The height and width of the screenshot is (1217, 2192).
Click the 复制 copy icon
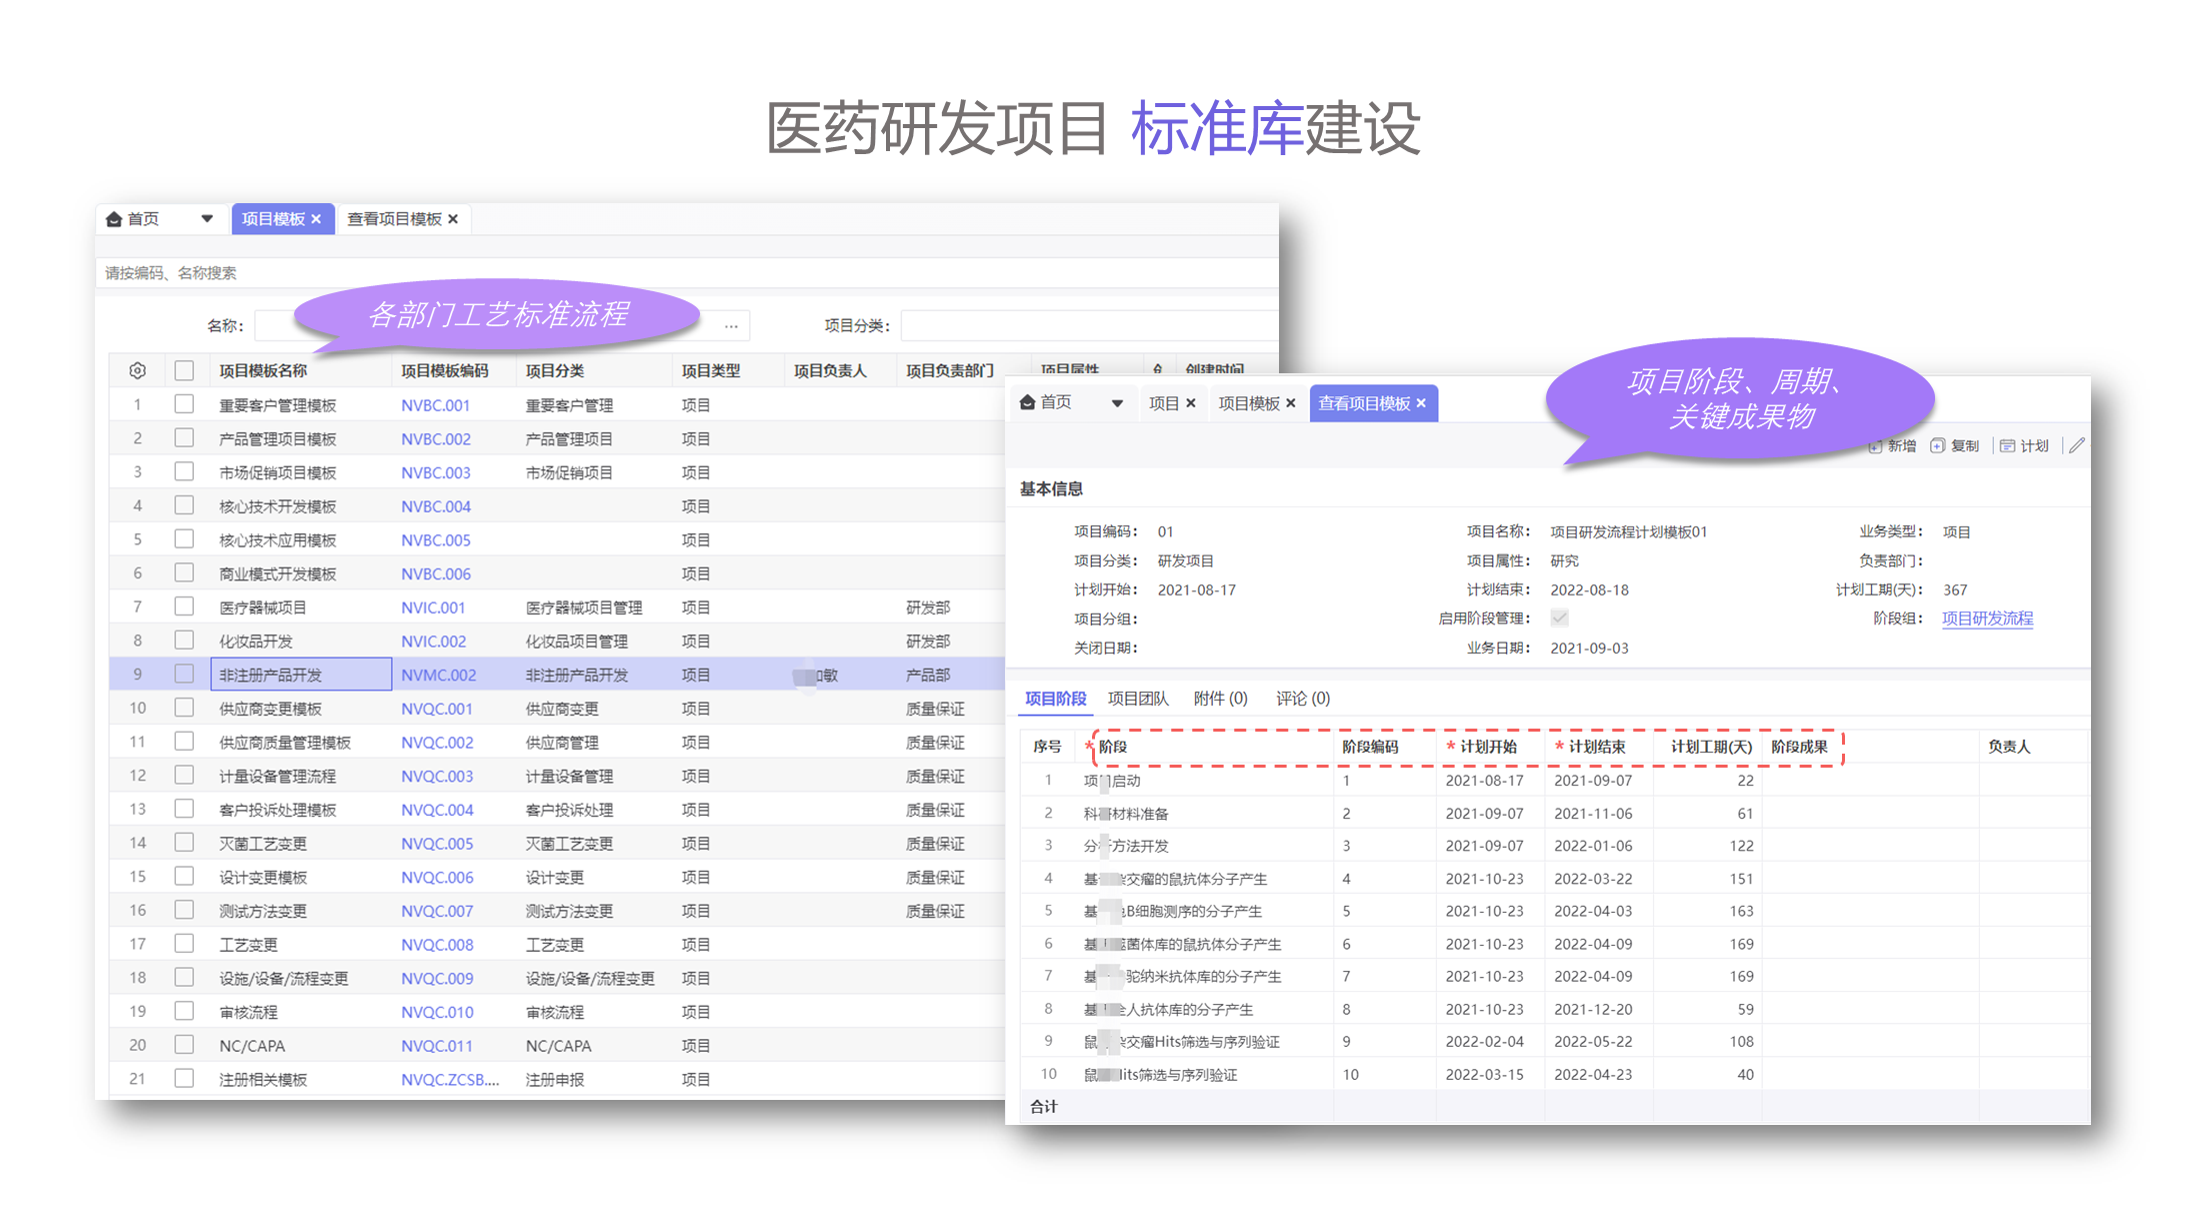[x=1937, y=446]
